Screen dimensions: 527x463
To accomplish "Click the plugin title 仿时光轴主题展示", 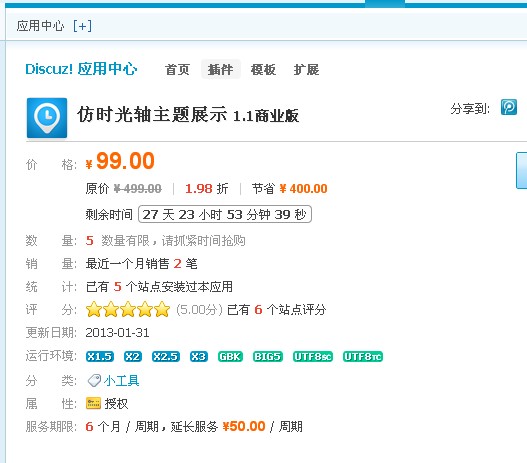I will point(152,115).
